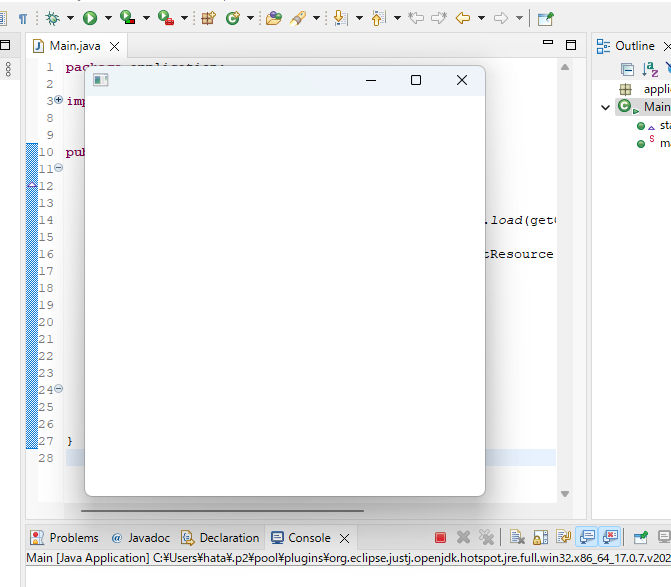The image size is (671, 587).
Task: Click the JavaFX window icon in title bar
Action: [x=101, y=80]
